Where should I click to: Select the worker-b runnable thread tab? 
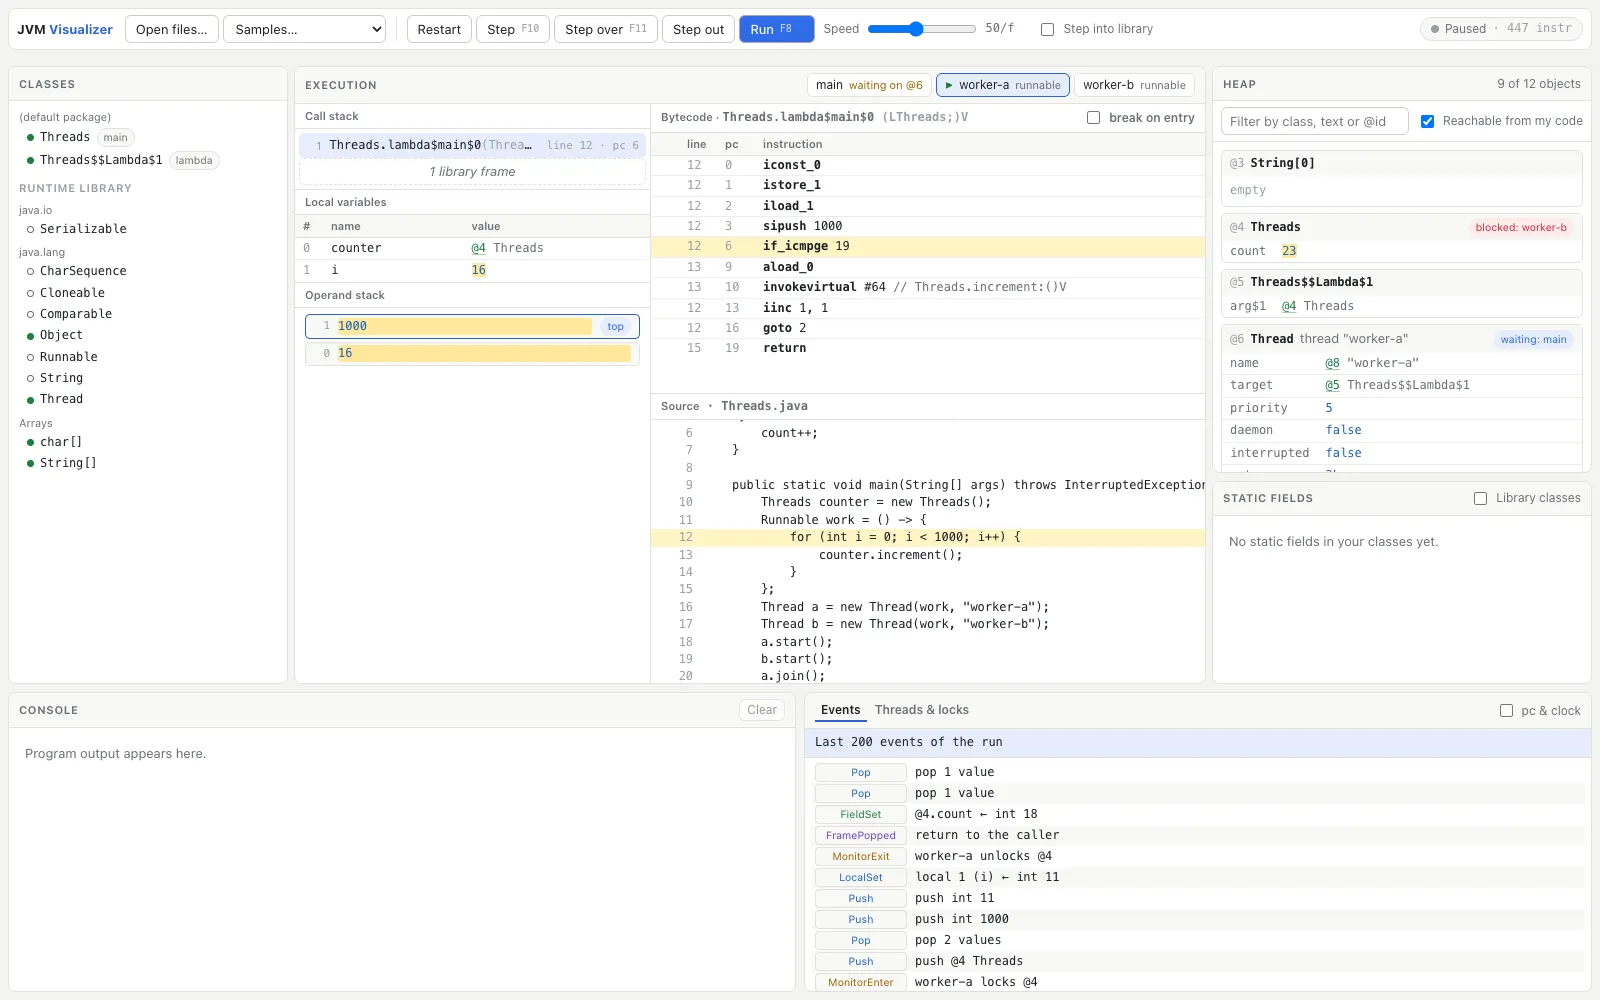1134,85
